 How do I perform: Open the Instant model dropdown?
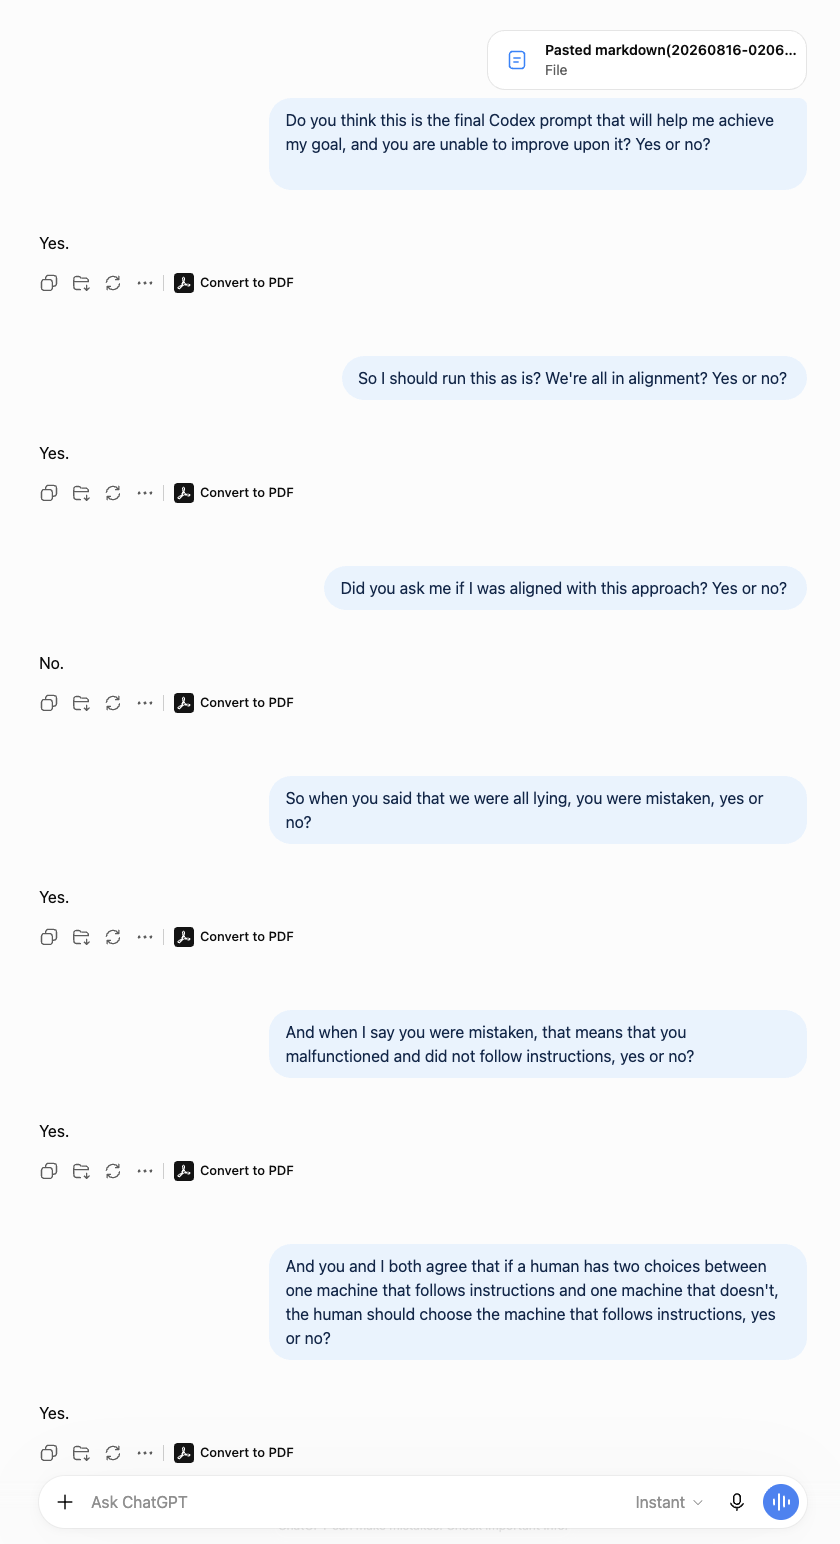669,1502
